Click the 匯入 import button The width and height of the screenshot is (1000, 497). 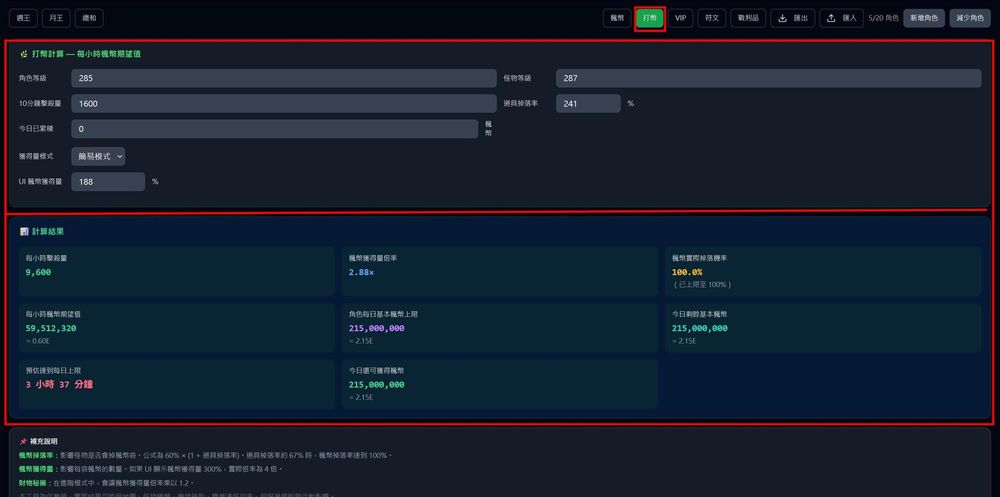842,19
